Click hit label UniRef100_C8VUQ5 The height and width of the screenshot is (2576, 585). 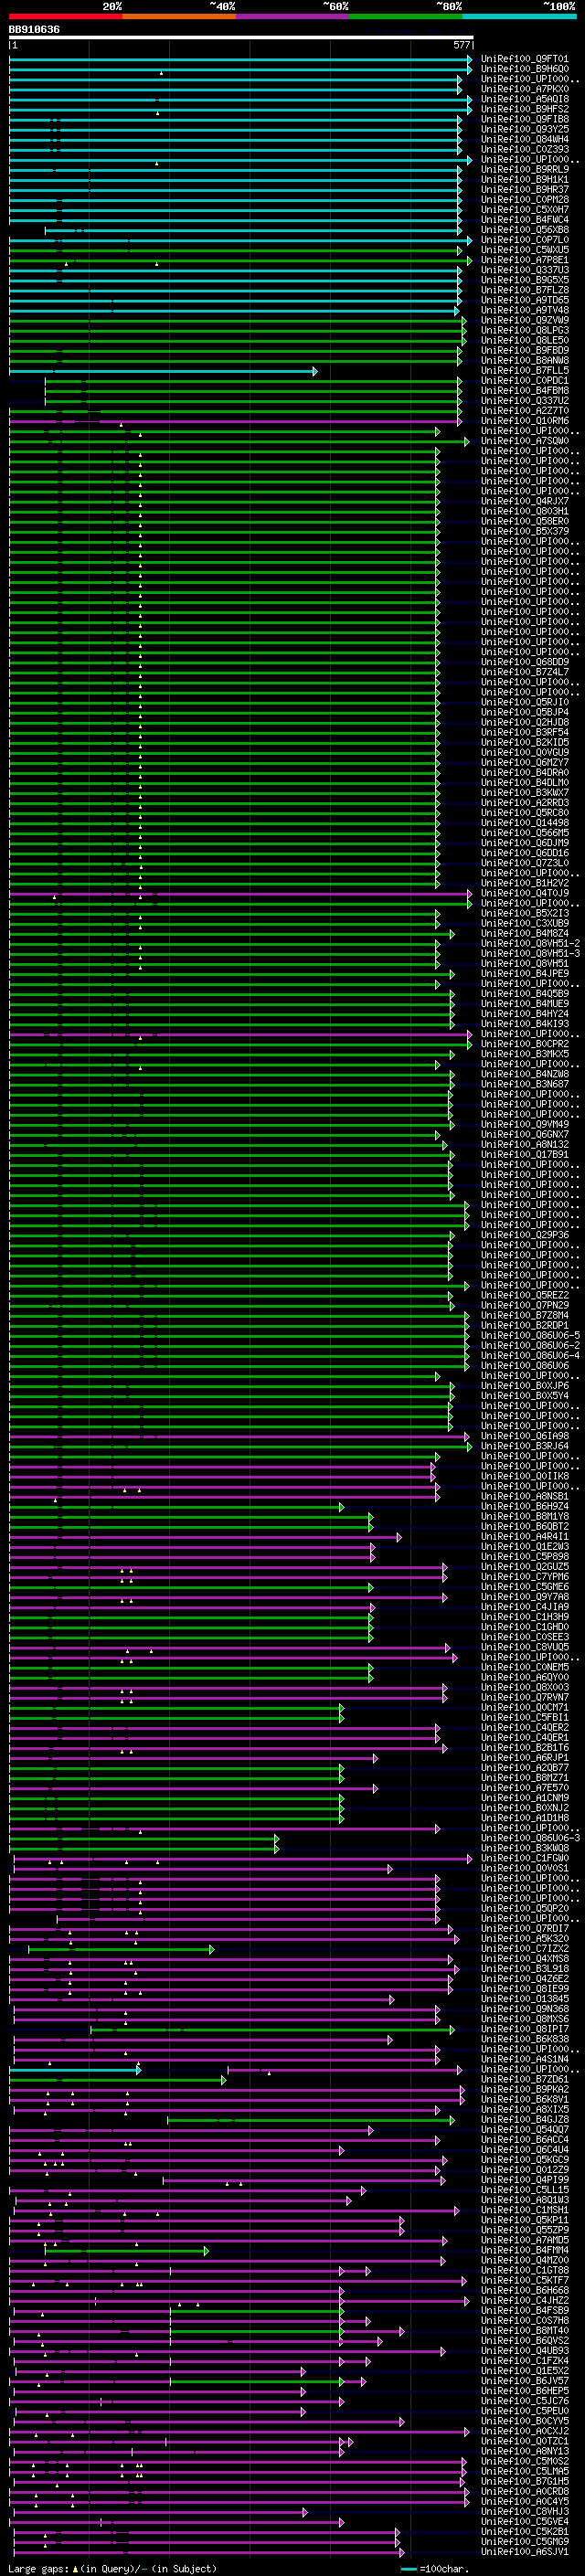point(525,1647)
